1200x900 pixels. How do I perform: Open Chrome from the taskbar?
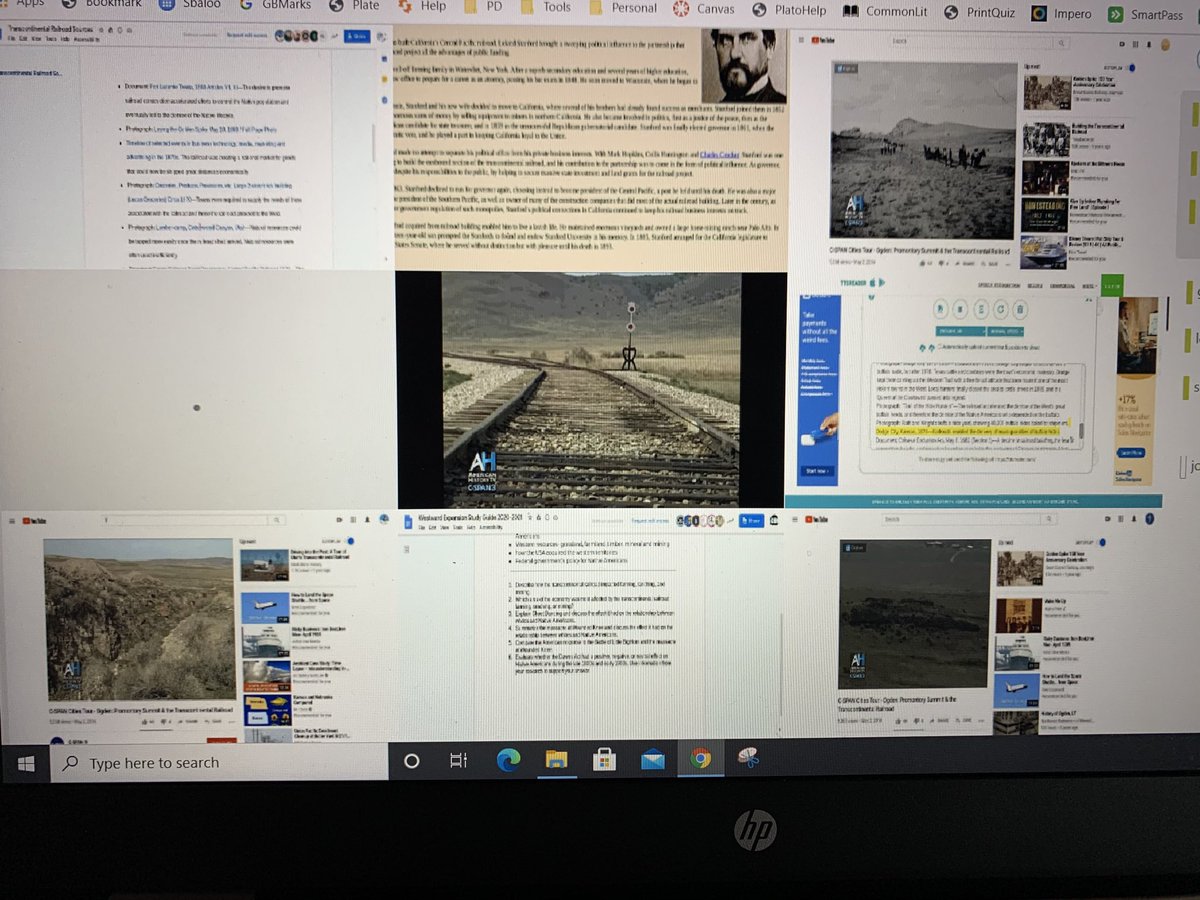click(701, 761)
